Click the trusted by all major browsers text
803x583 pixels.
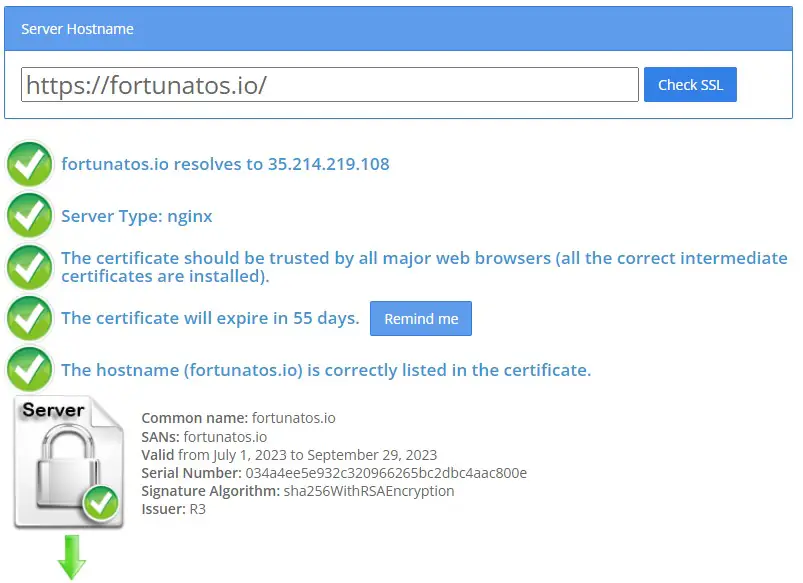click(424, 267)
